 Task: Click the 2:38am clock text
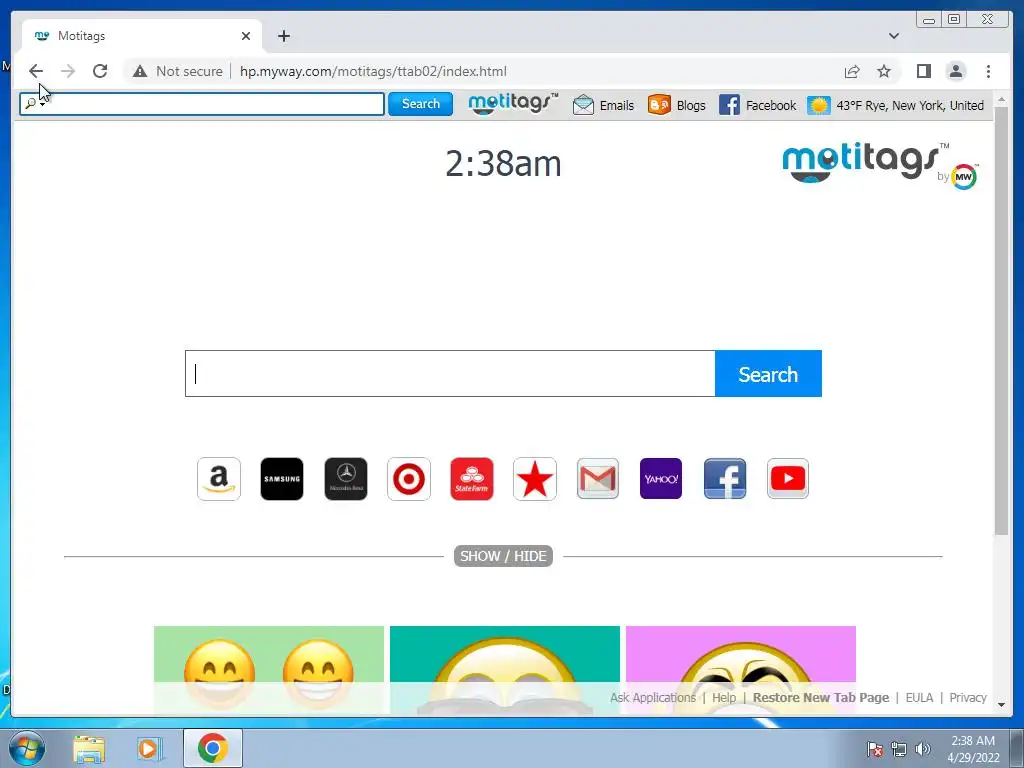pos(503,164)
